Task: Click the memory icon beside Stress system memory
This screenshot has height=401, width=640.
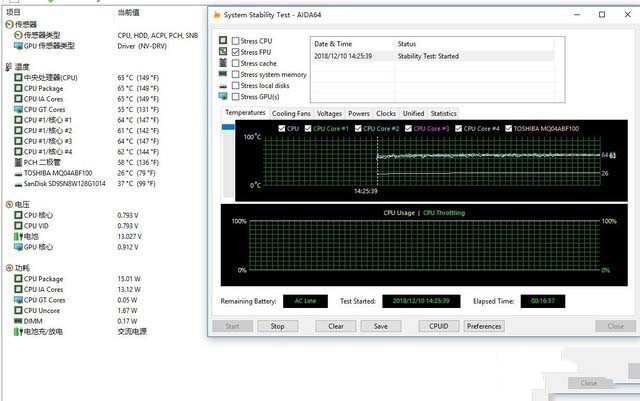Action: point(222,75)
